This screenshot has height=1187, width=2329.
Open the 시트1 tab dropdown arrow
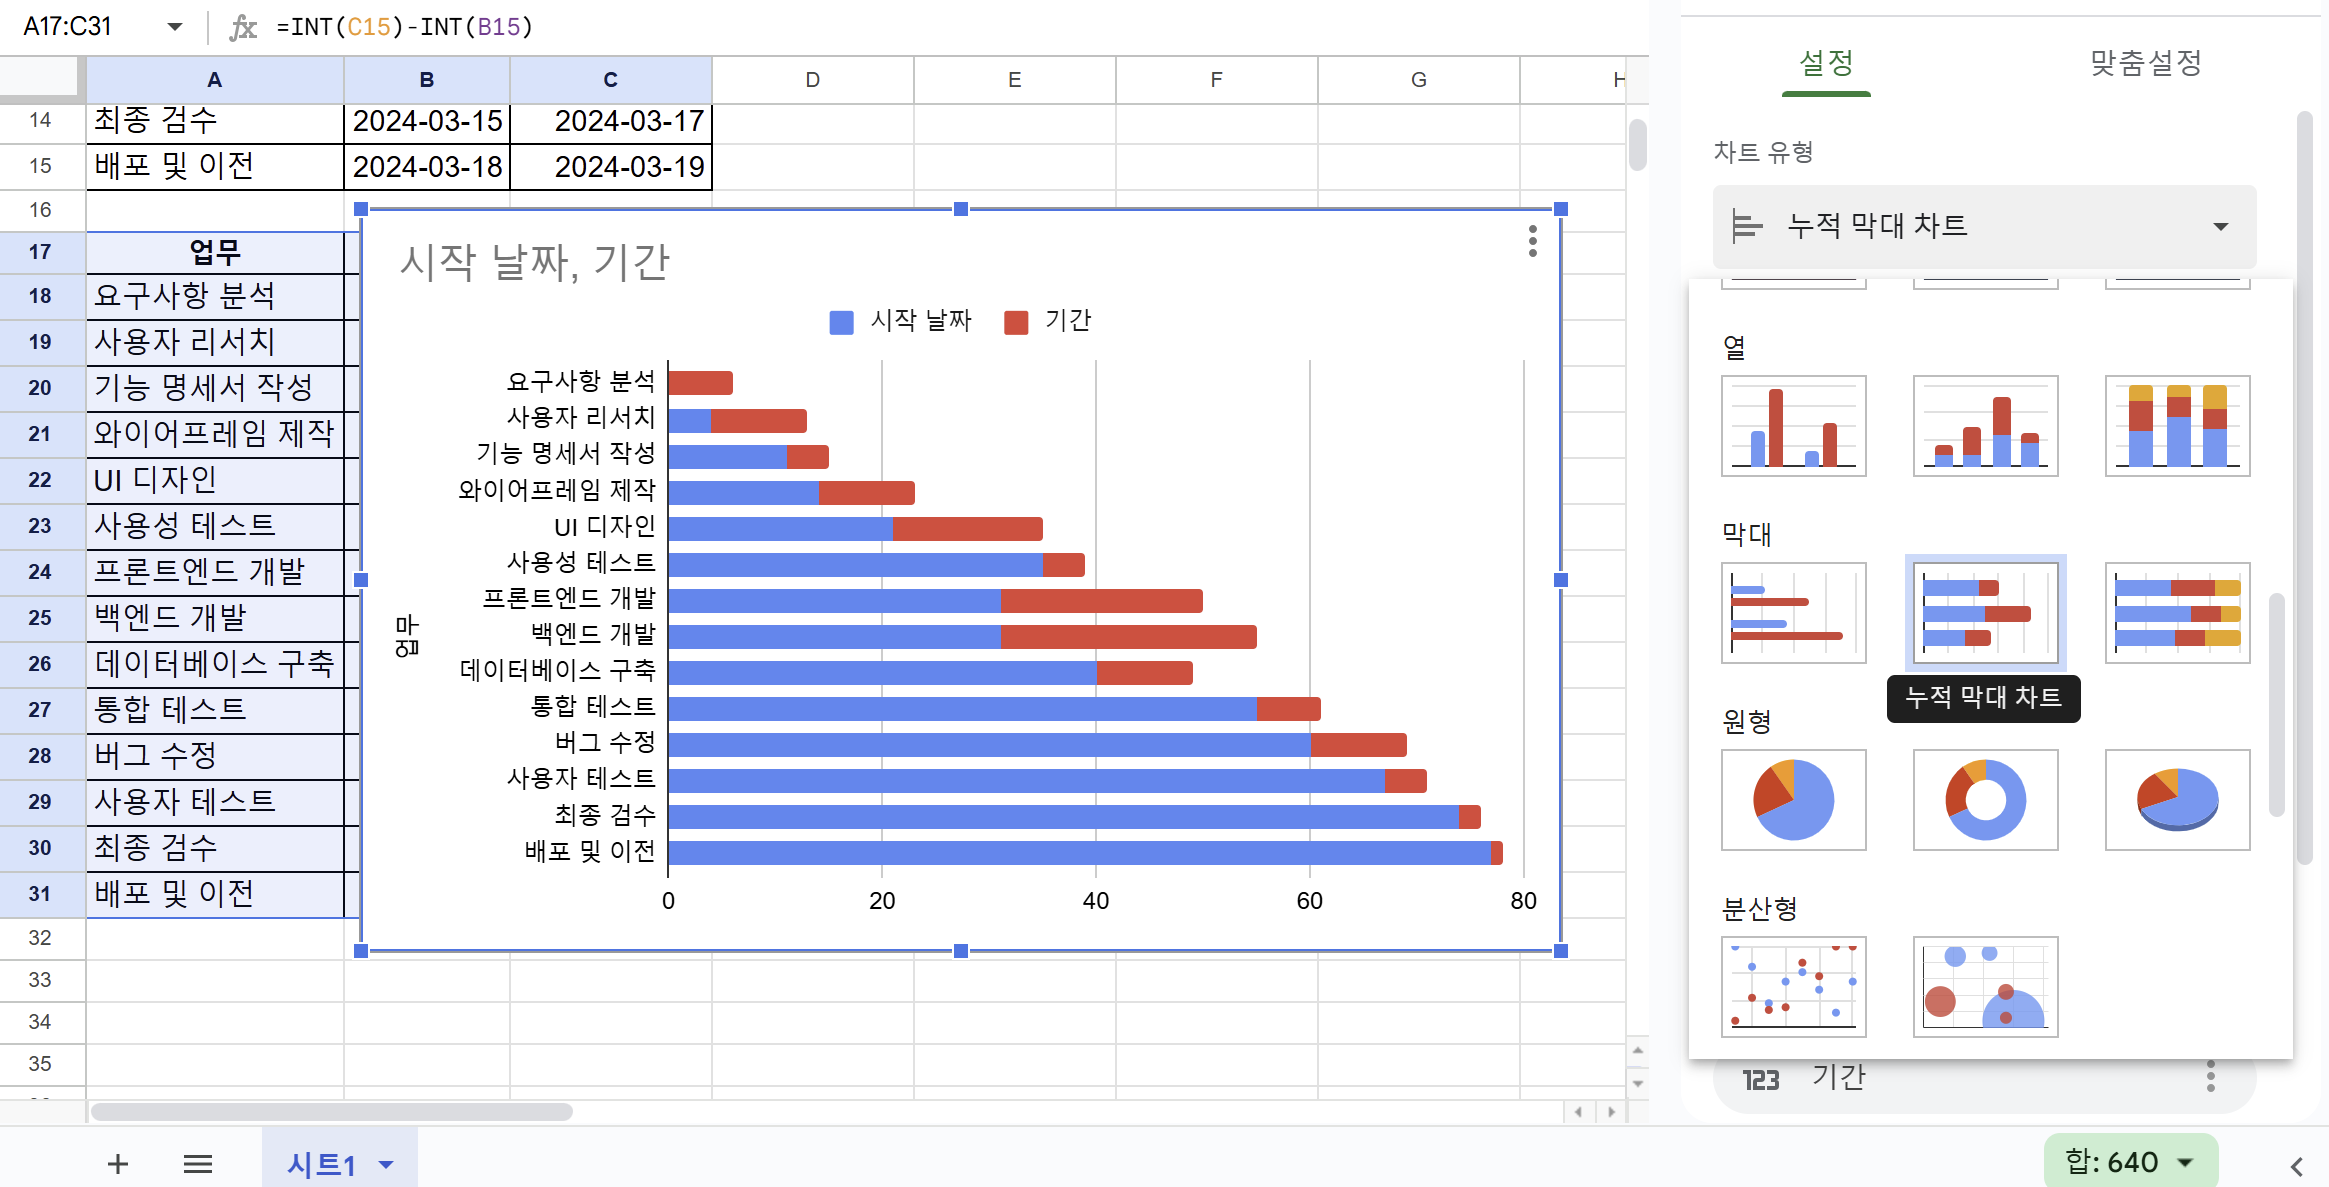[x=386, y=1164]
